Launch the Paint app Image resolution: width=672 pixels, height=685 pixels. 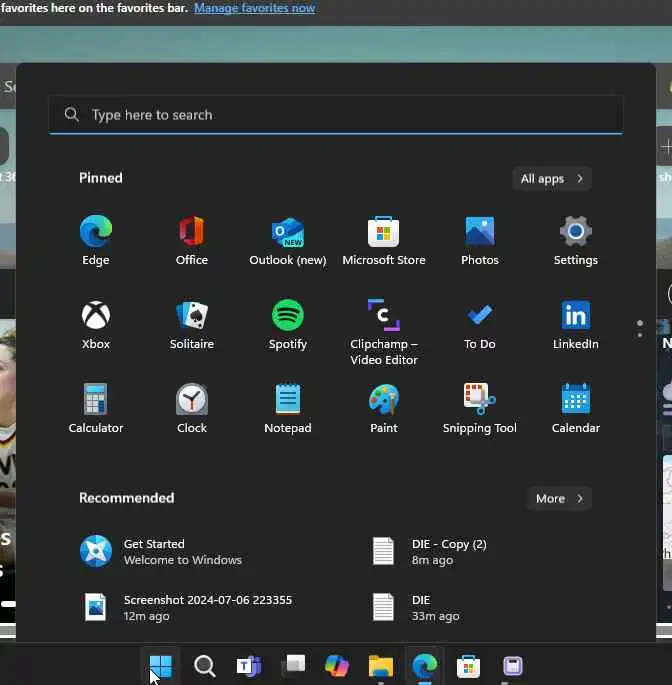[x=384, y=408]
